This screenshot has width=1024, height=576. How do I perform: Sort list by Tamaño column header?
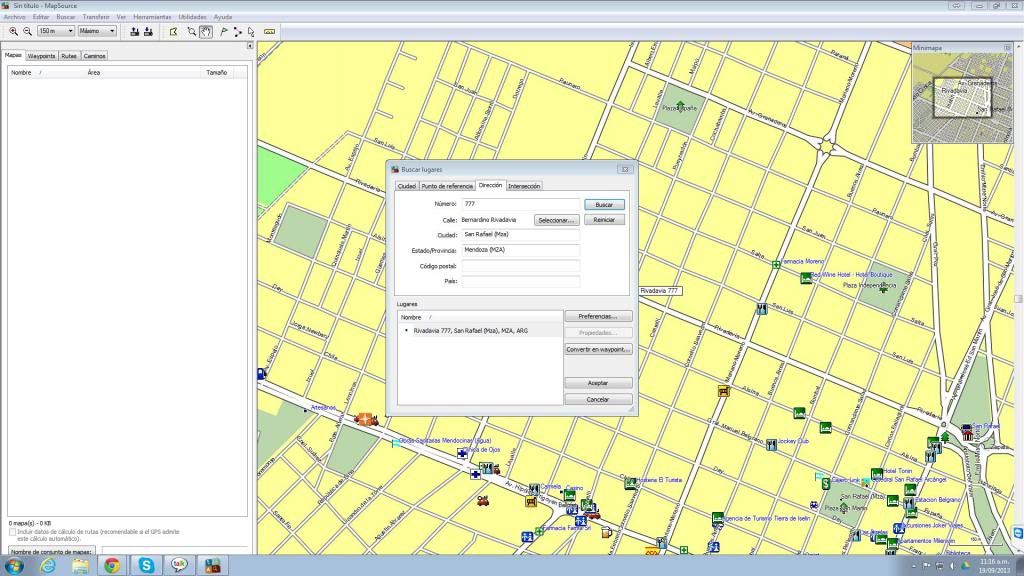pyautogui.click(x=217, y=72)
